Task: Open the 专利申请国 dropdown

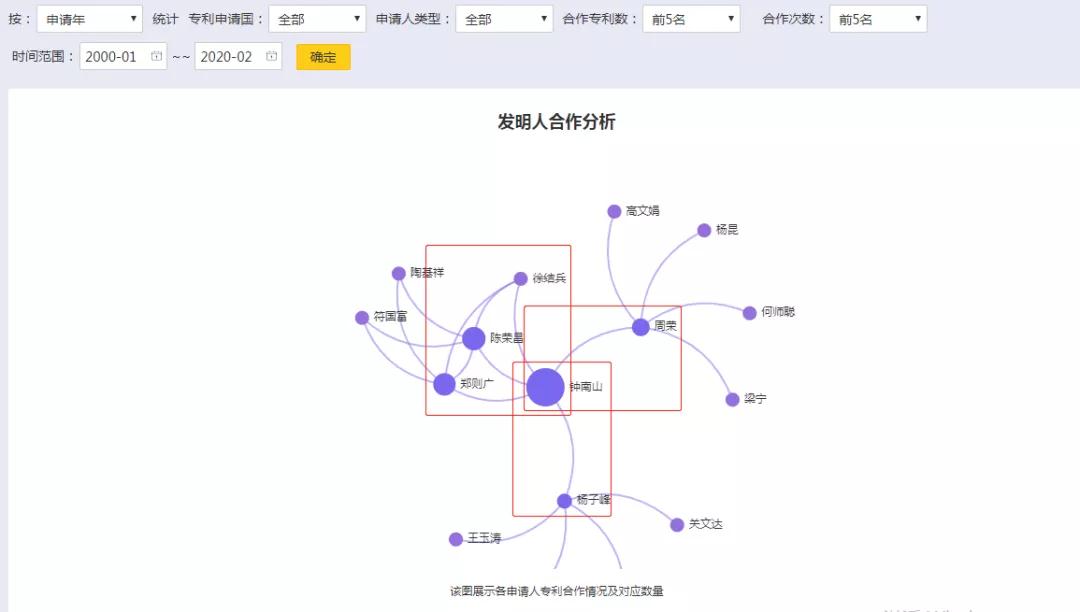Action: coord(317,18)
